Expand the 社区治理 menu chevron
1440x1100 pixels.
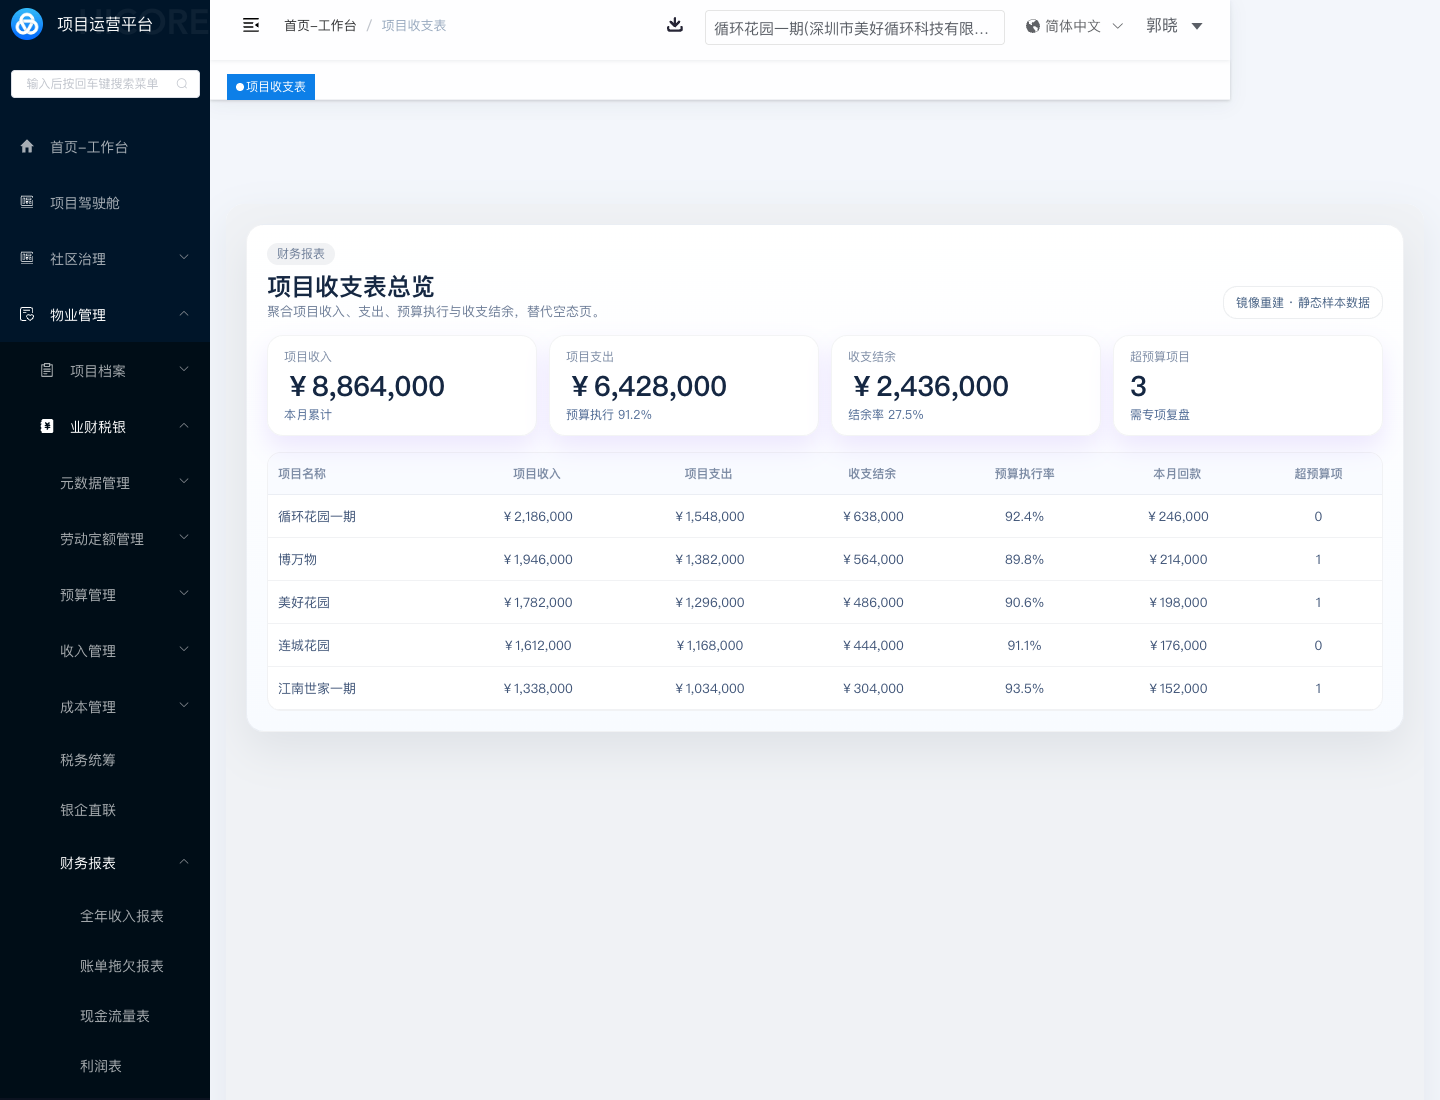(x=184, y=258)
